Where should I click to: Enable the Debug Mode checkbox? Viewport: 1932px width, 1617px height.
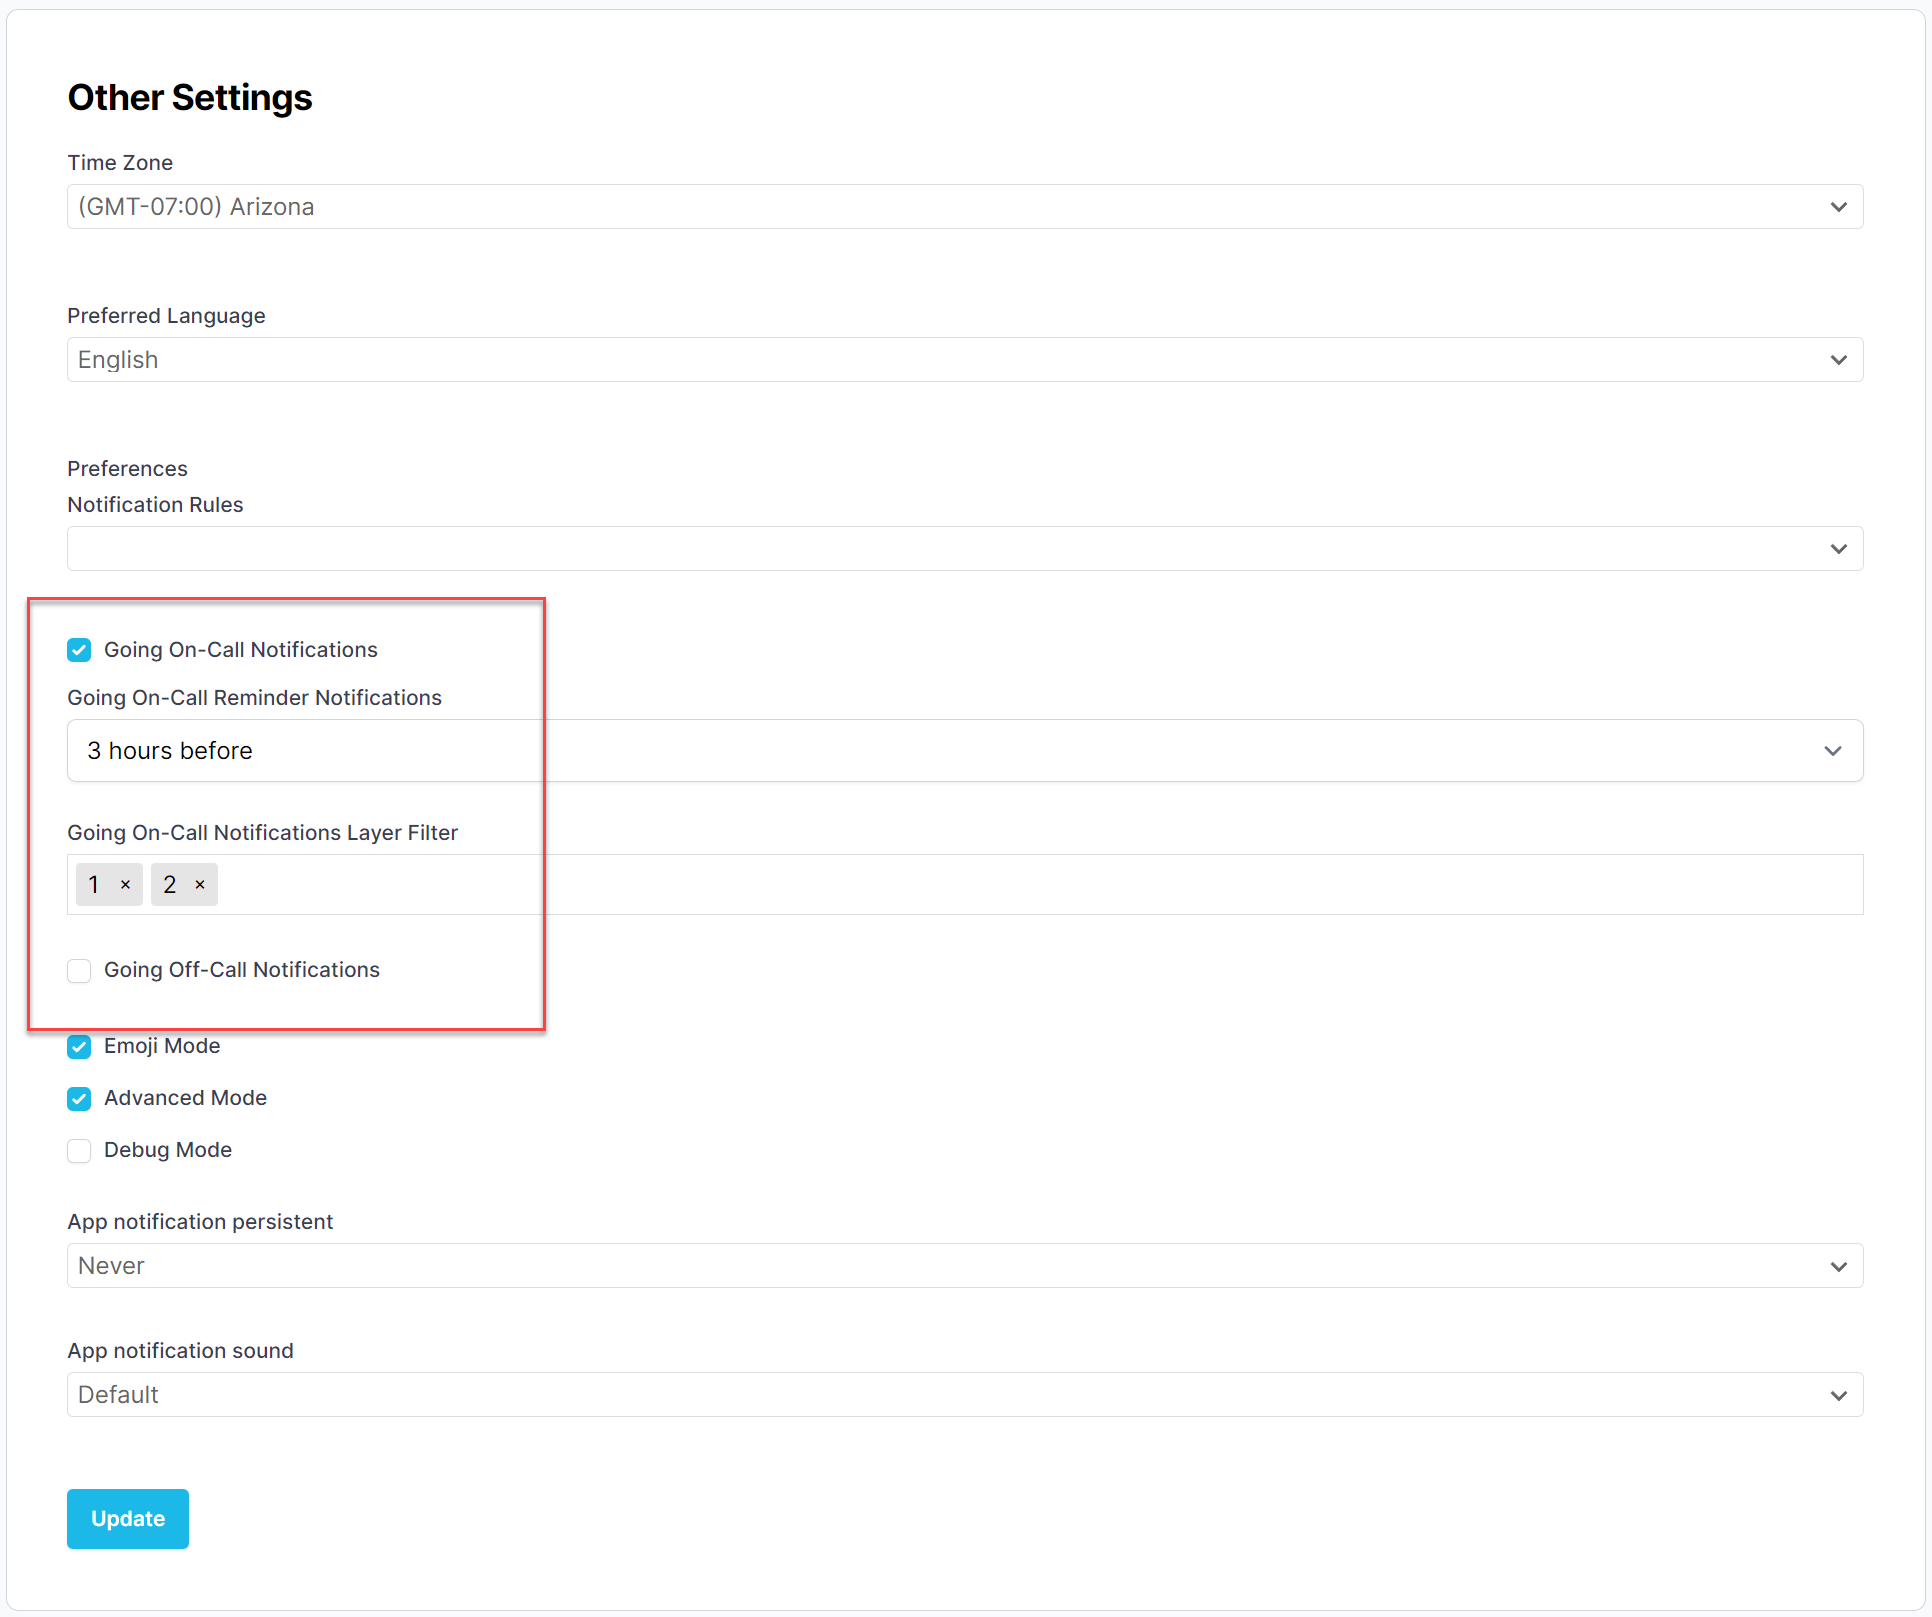[x=79, y=1151]
